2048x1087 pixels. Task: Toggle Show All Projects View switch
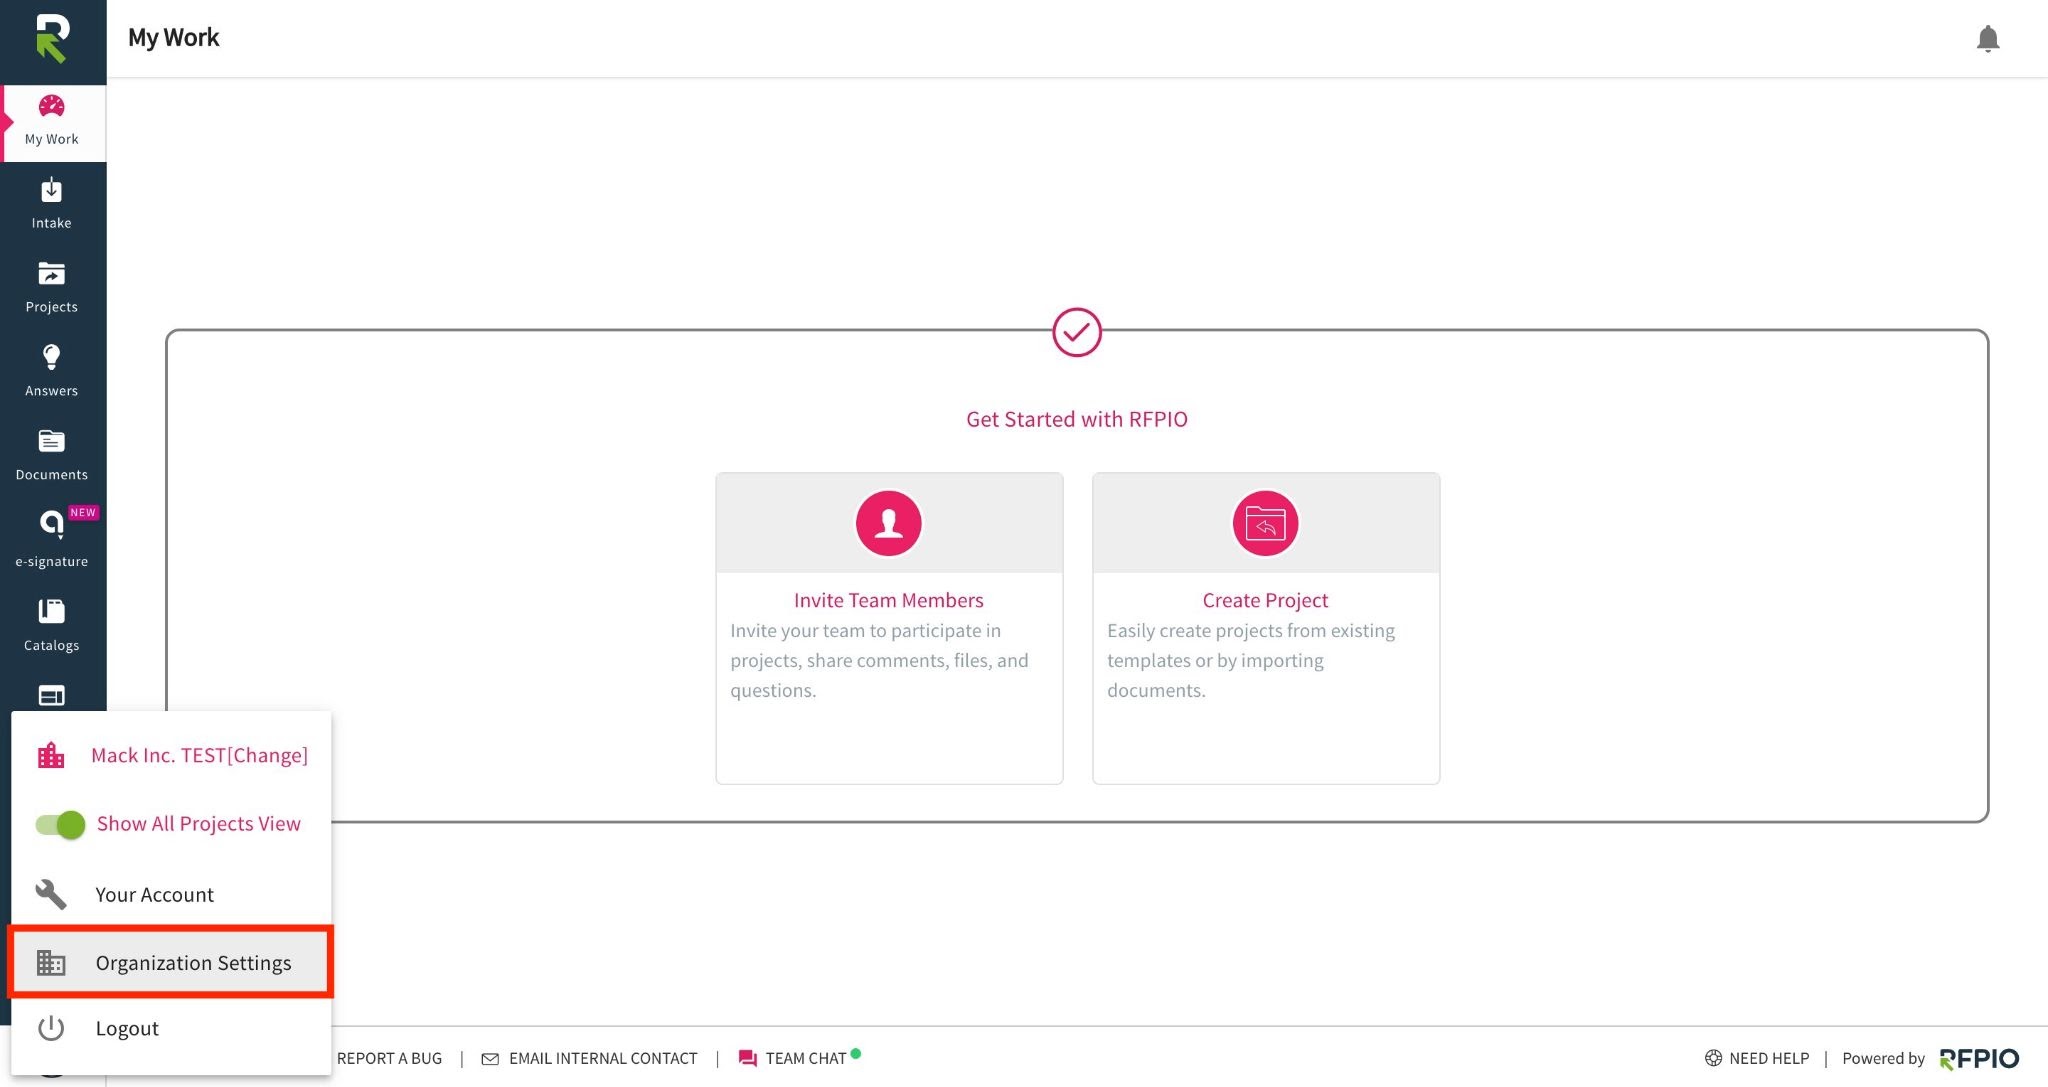click(x=60, y=824)
